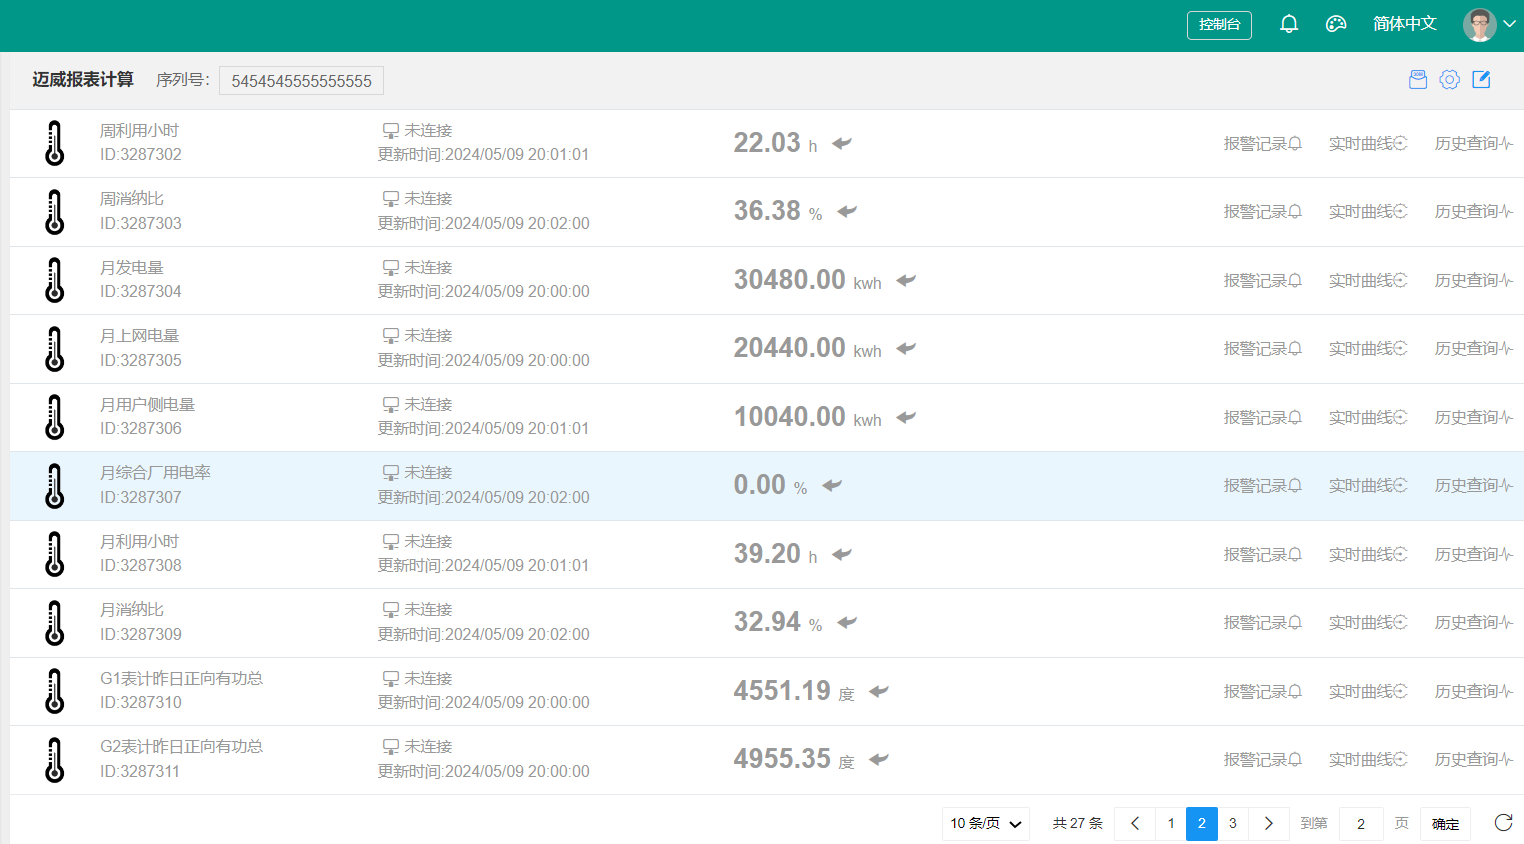Click the save icon in header toolbar
The height and width of the screenshot is (844, 1524).
[x=1418, y=80]
